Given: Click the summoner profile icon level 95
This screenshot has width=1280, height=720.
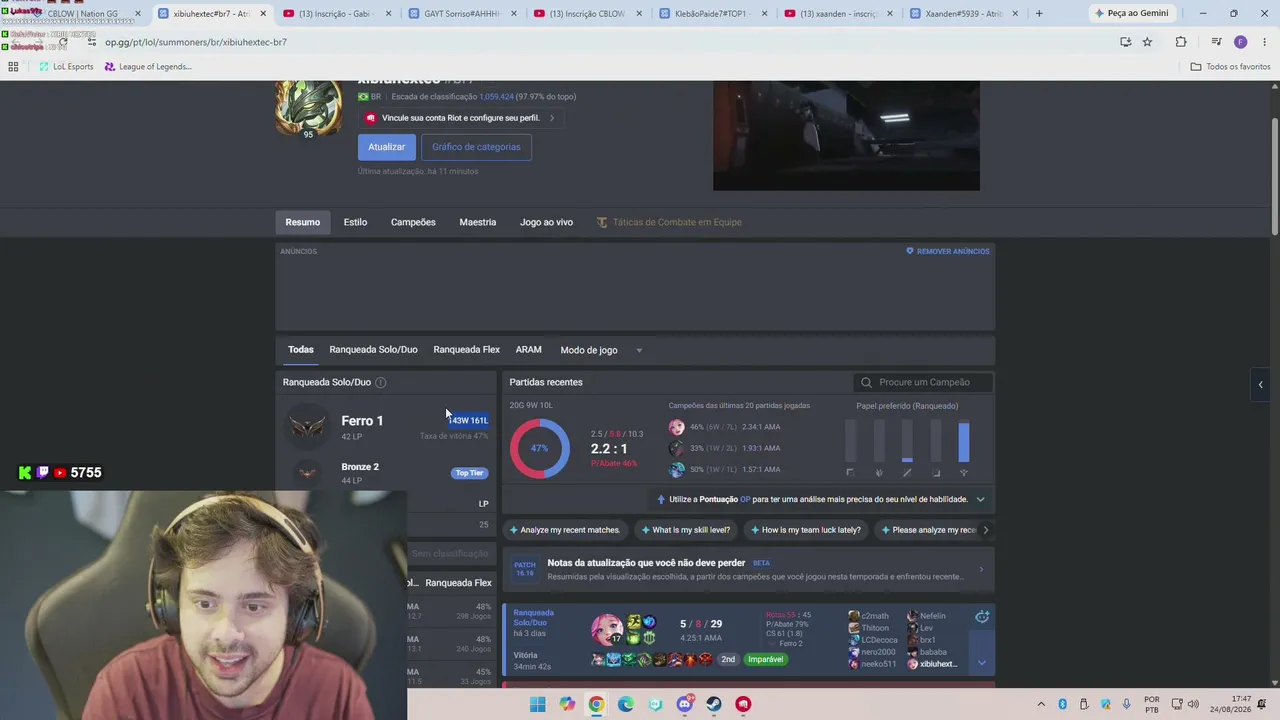Looking at the screenshot, I should (x=308, y=107).
